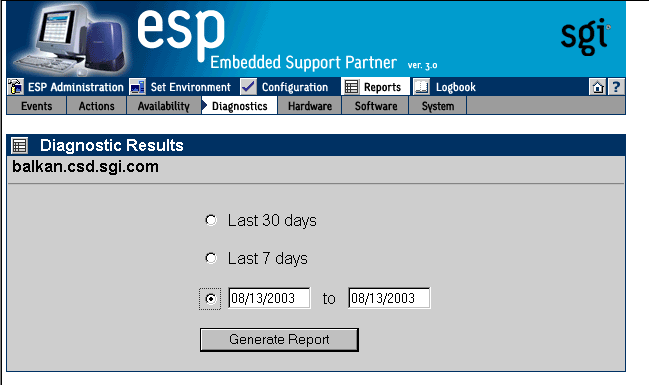649x385 pixels.
Task: Click the start date input field
Action: coord(269,298)
